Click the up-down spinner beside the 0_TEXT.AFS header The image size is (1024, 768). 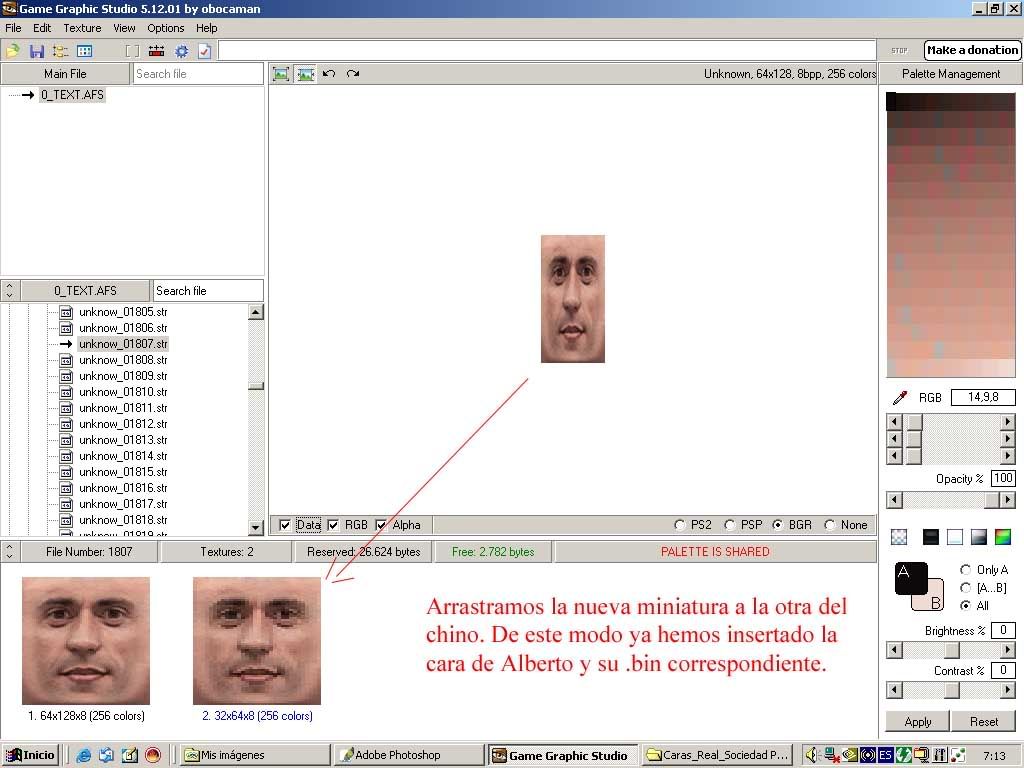[x=10, y=291]
